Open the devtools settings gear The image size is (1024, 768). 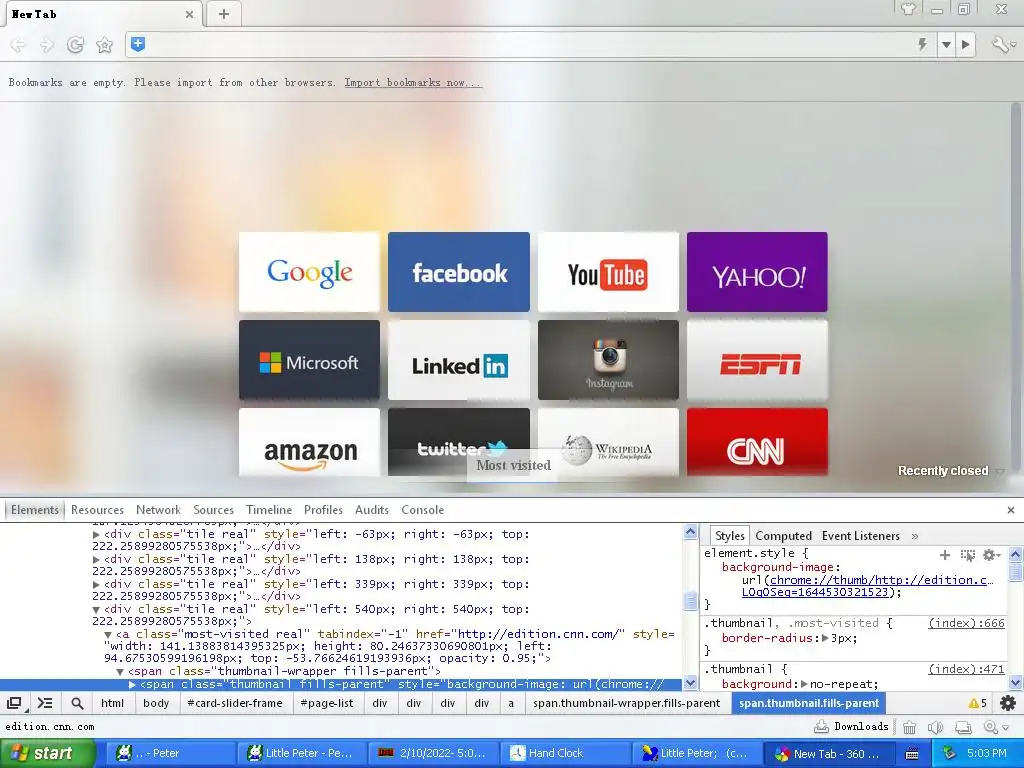[1008, 703]
